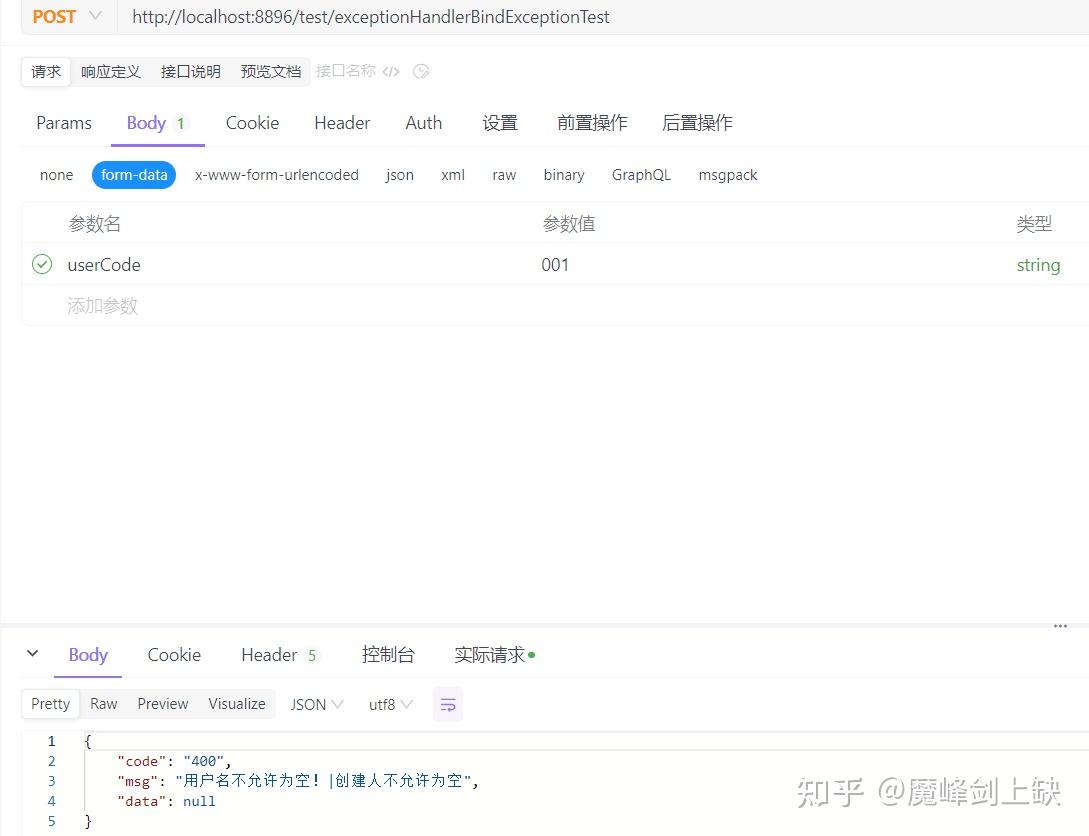Switch to the 响应定义 tab

tap(110, 71)
